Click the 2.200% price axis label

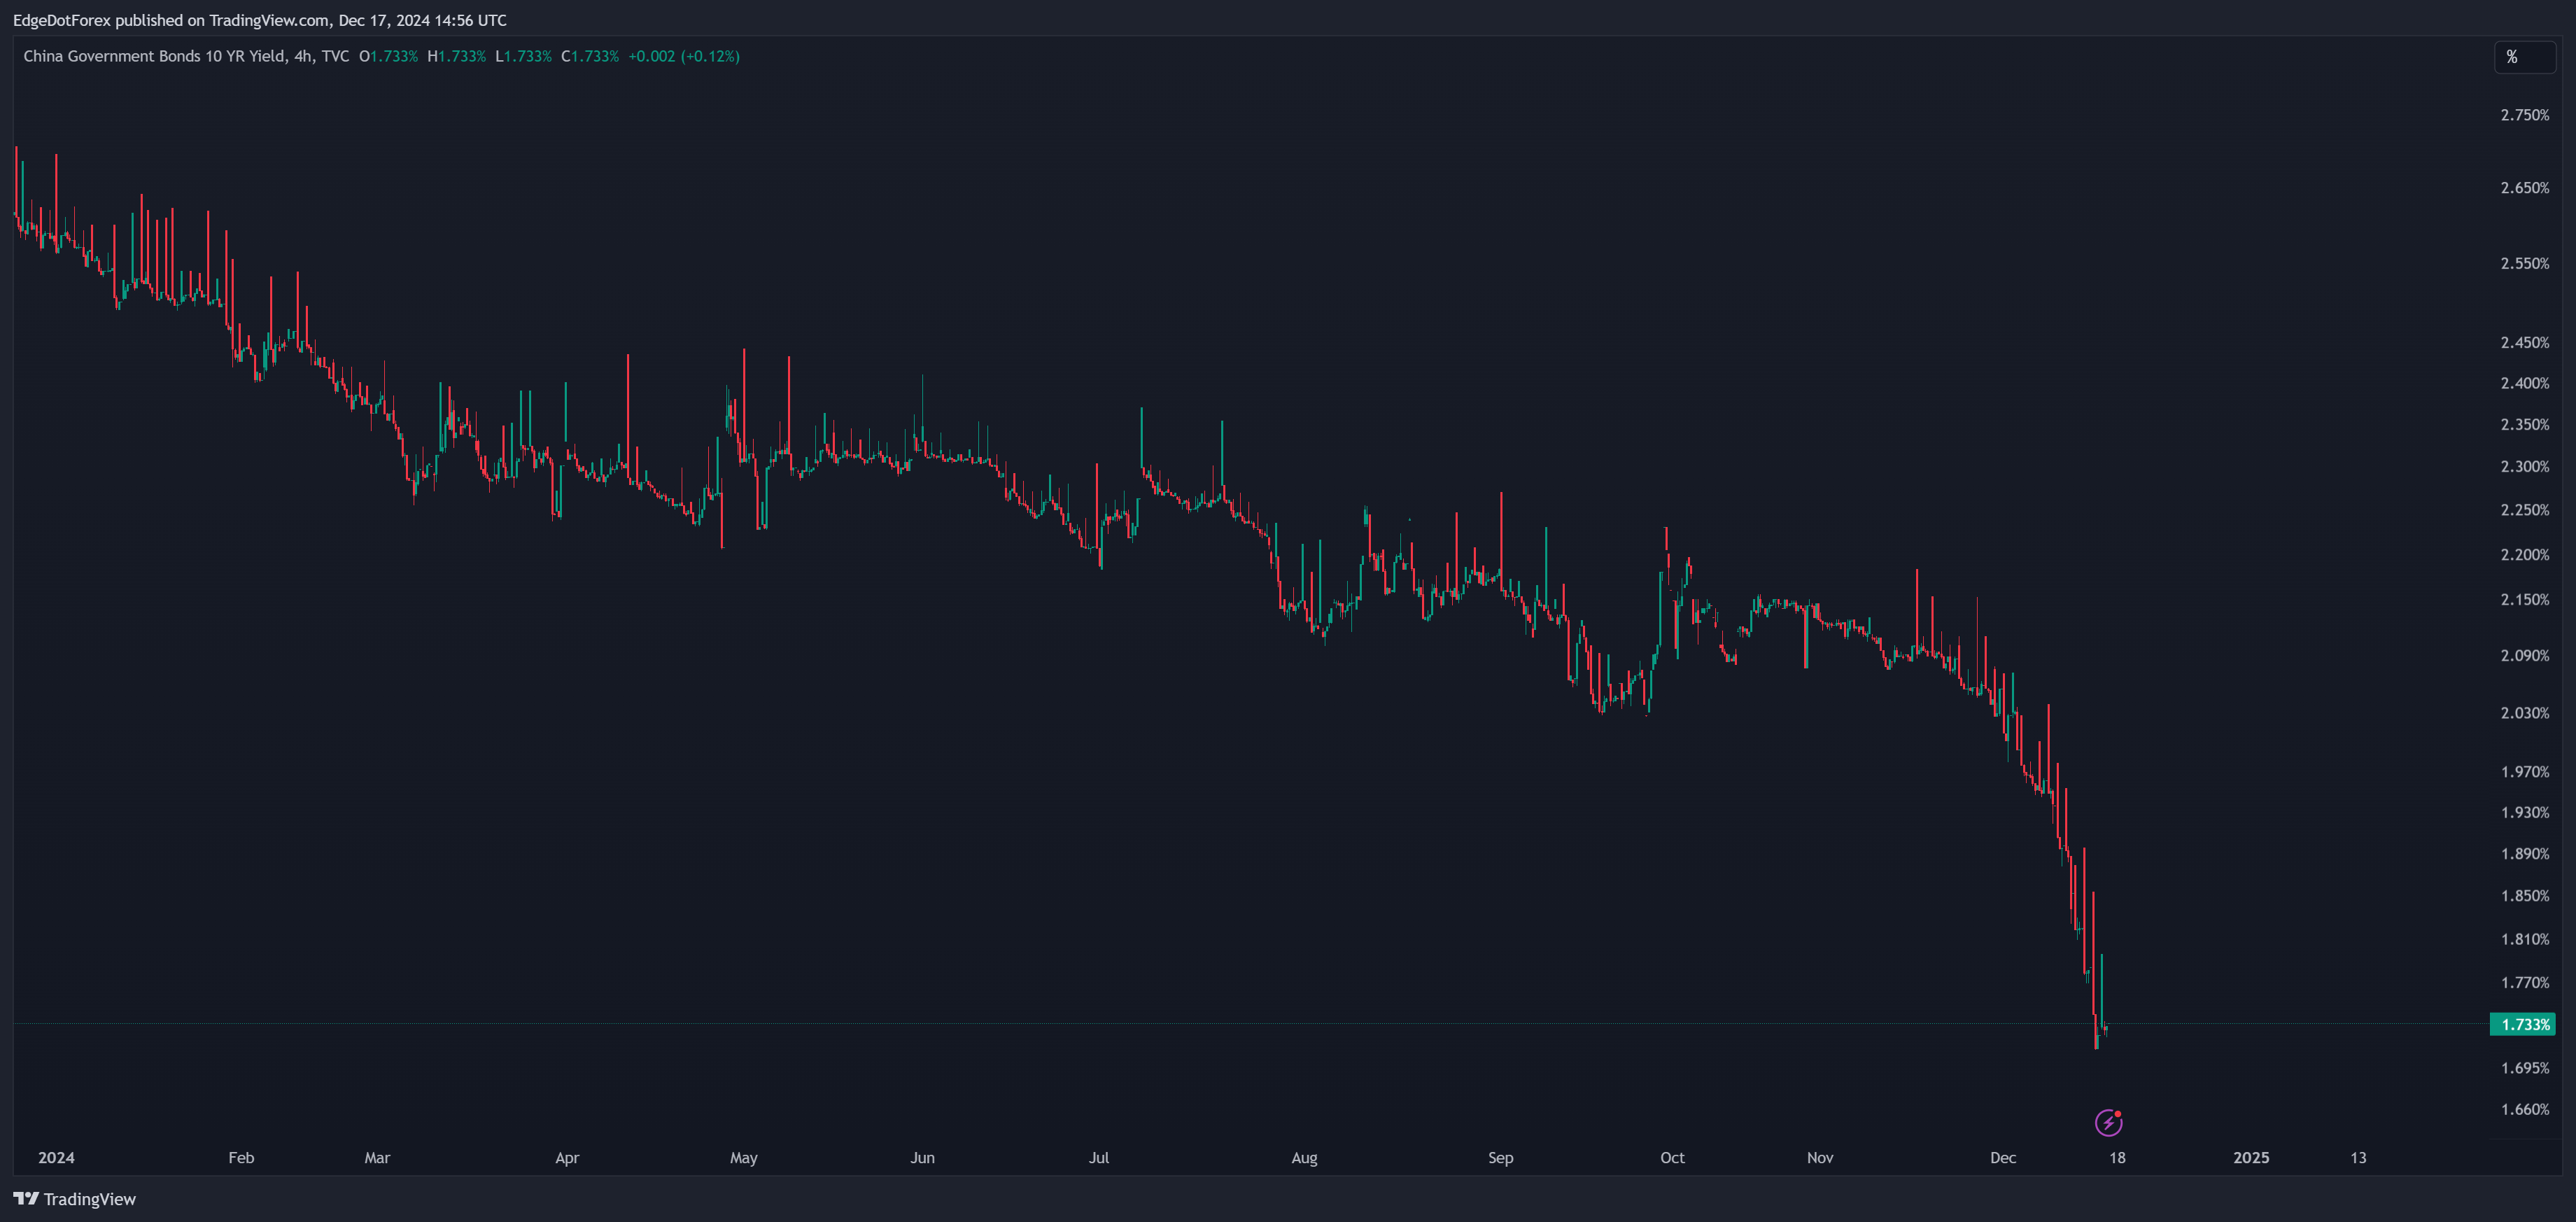tap(2524, 555)
